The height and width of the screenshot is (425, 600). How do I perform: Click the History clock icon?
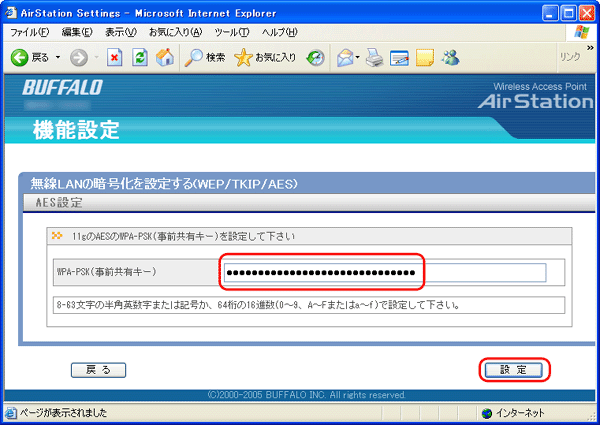tap(315, 58)
